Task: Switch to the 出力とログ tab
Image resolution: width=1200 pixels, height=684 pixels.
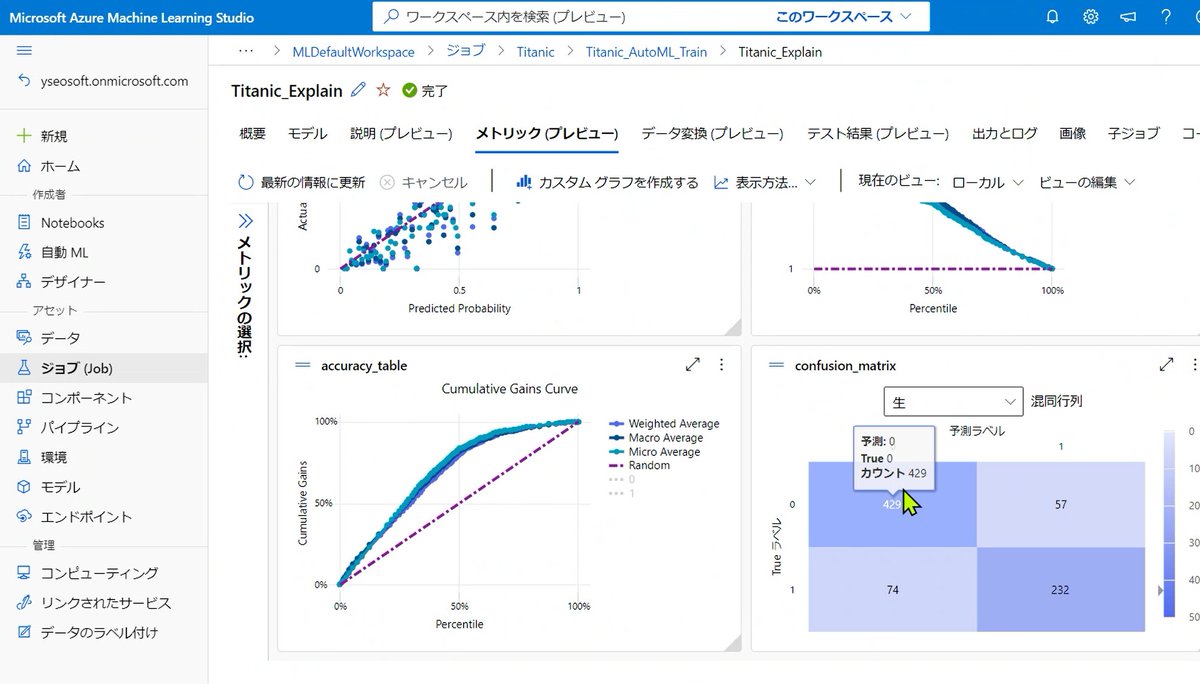Action: 1005,134
